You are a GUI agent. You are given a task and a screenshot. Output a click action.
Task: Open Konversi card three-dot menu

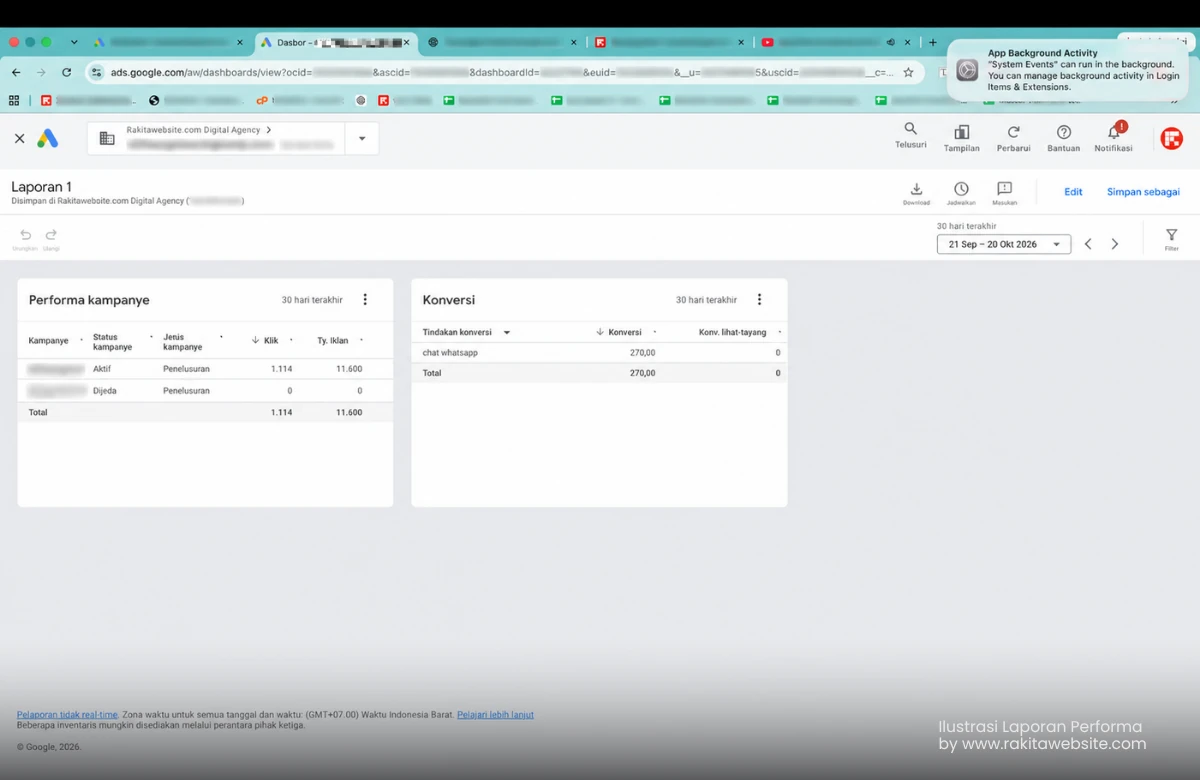pos(759,300)
